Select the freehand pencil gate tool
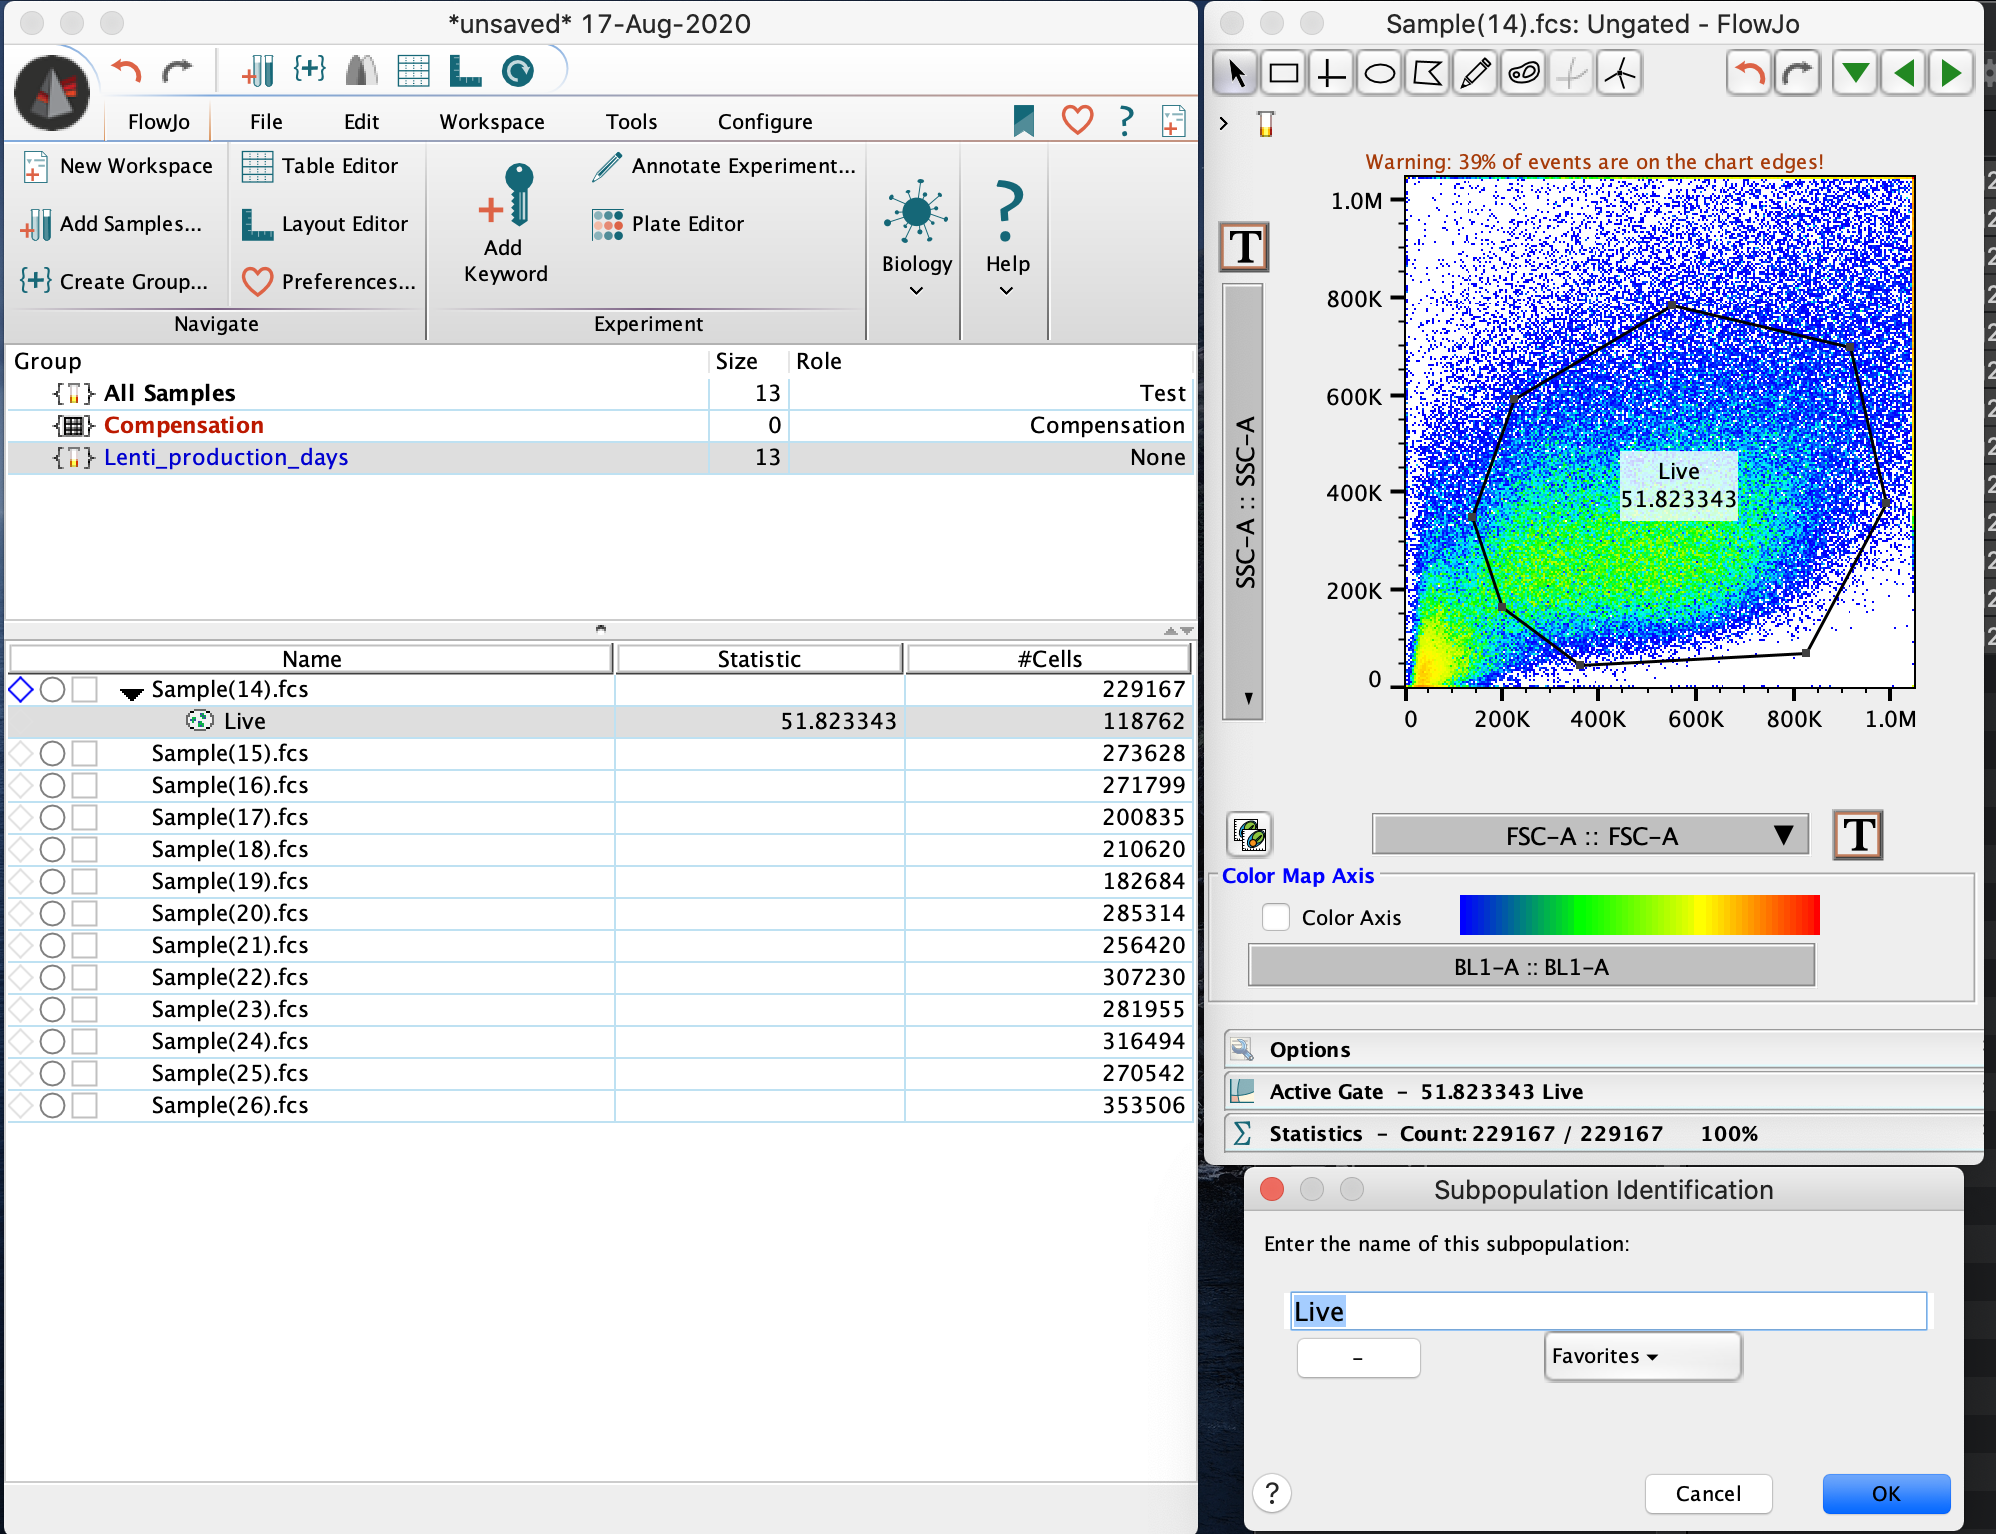Image resolution: width=1996 pixels, height=1534 pixels. pos(1475,72)
